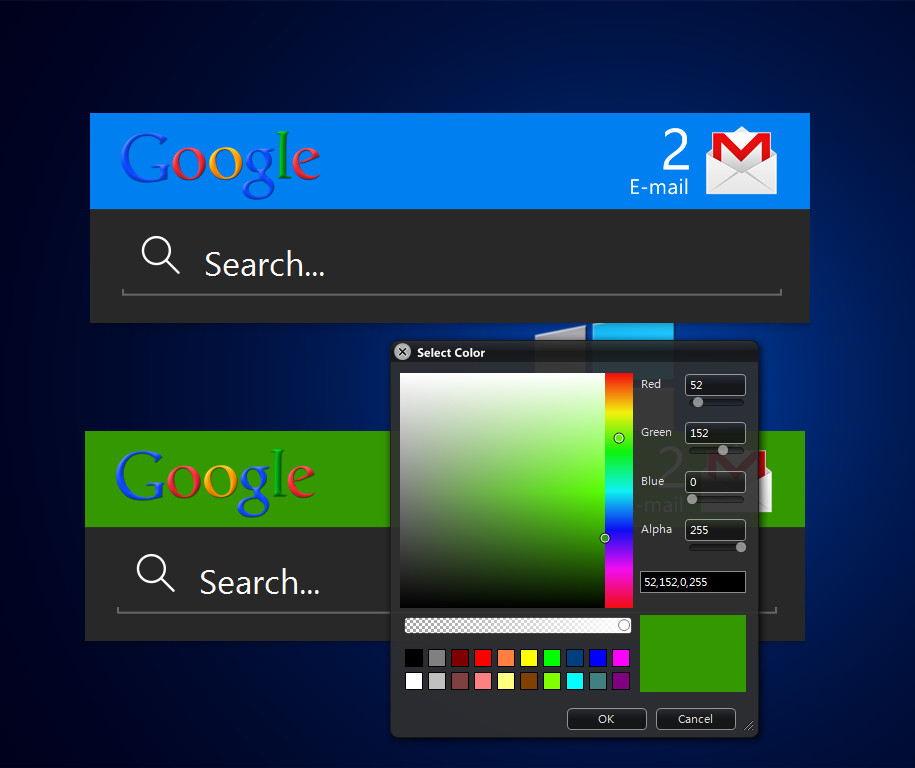This screenshot has width=915, height=768.
Task: Dismiss the dialog with Cancel
Action: [696, 719]
